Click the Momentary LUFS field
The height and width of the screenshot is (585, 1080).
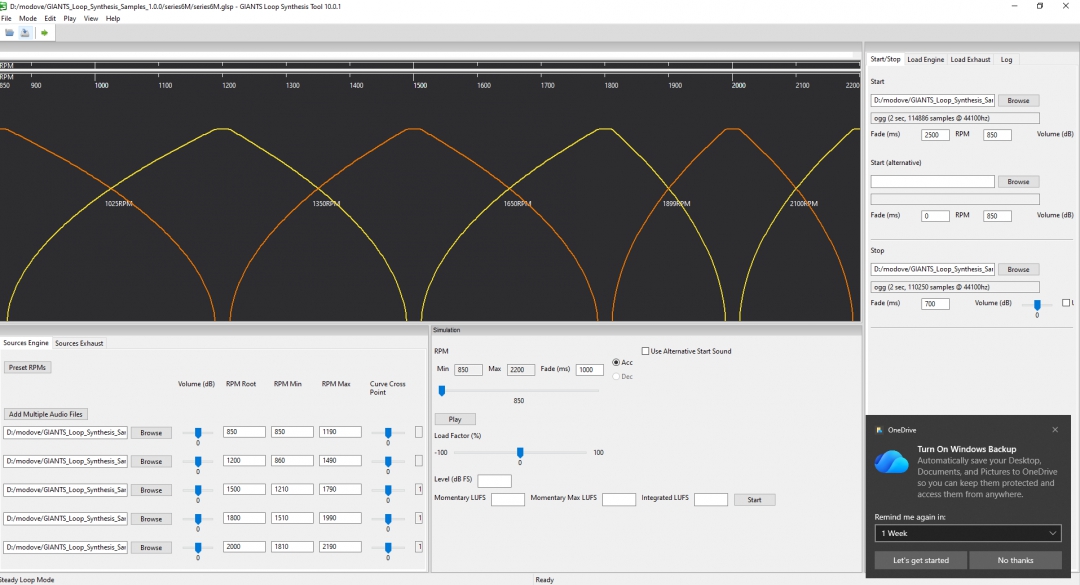pyautogui.click(x=508, y=500)
